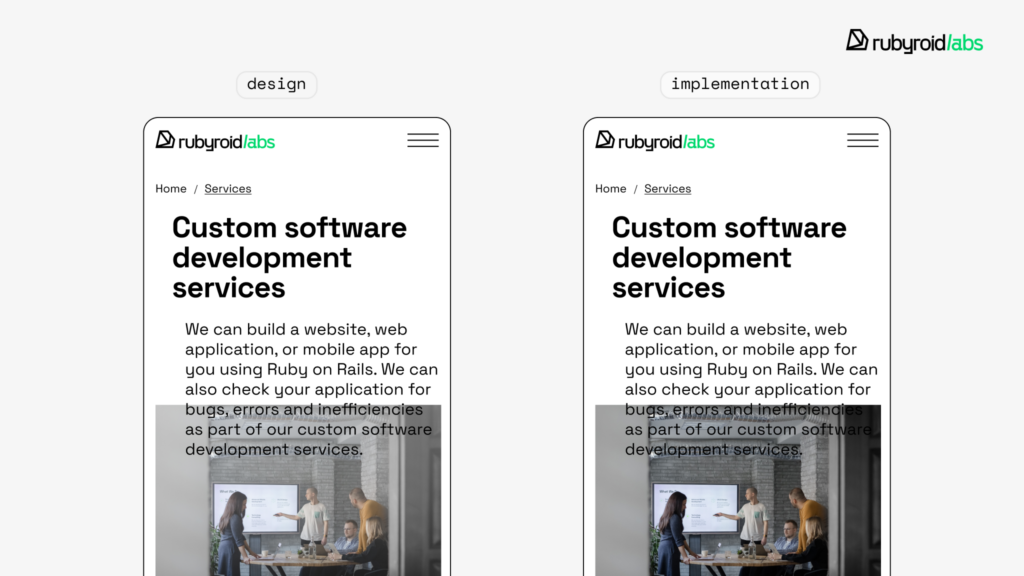Click the breadcrumb slash separator in implementation mockup

635,189
